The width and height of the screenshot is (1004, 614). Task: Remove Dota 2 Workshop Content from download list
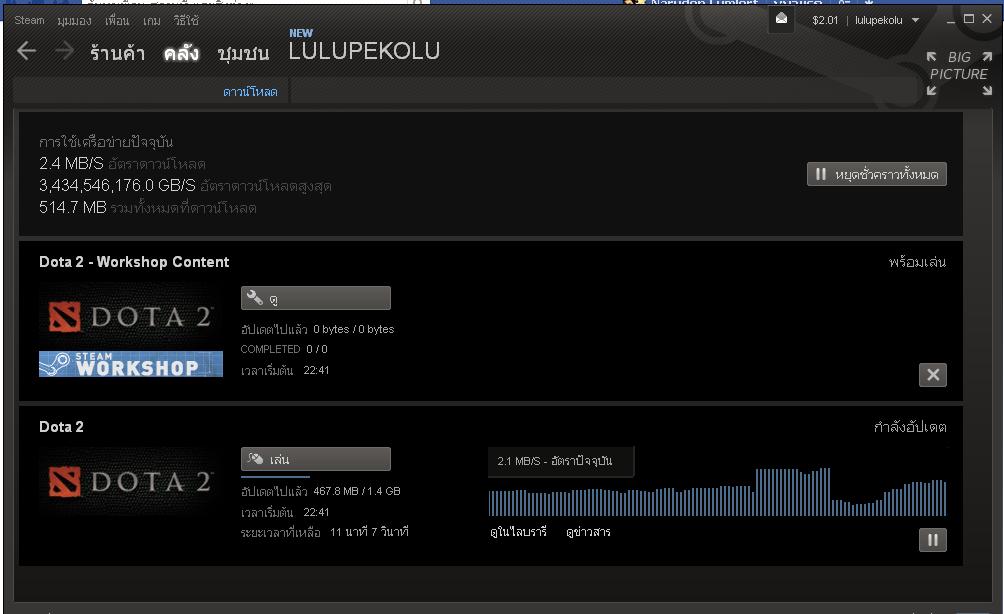(932, 375)
